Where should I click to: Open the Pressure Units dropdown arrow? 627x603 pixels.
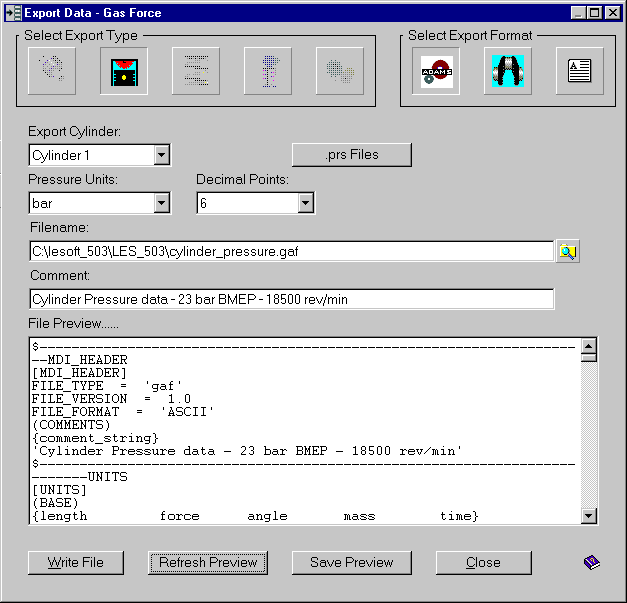point(162,203)
